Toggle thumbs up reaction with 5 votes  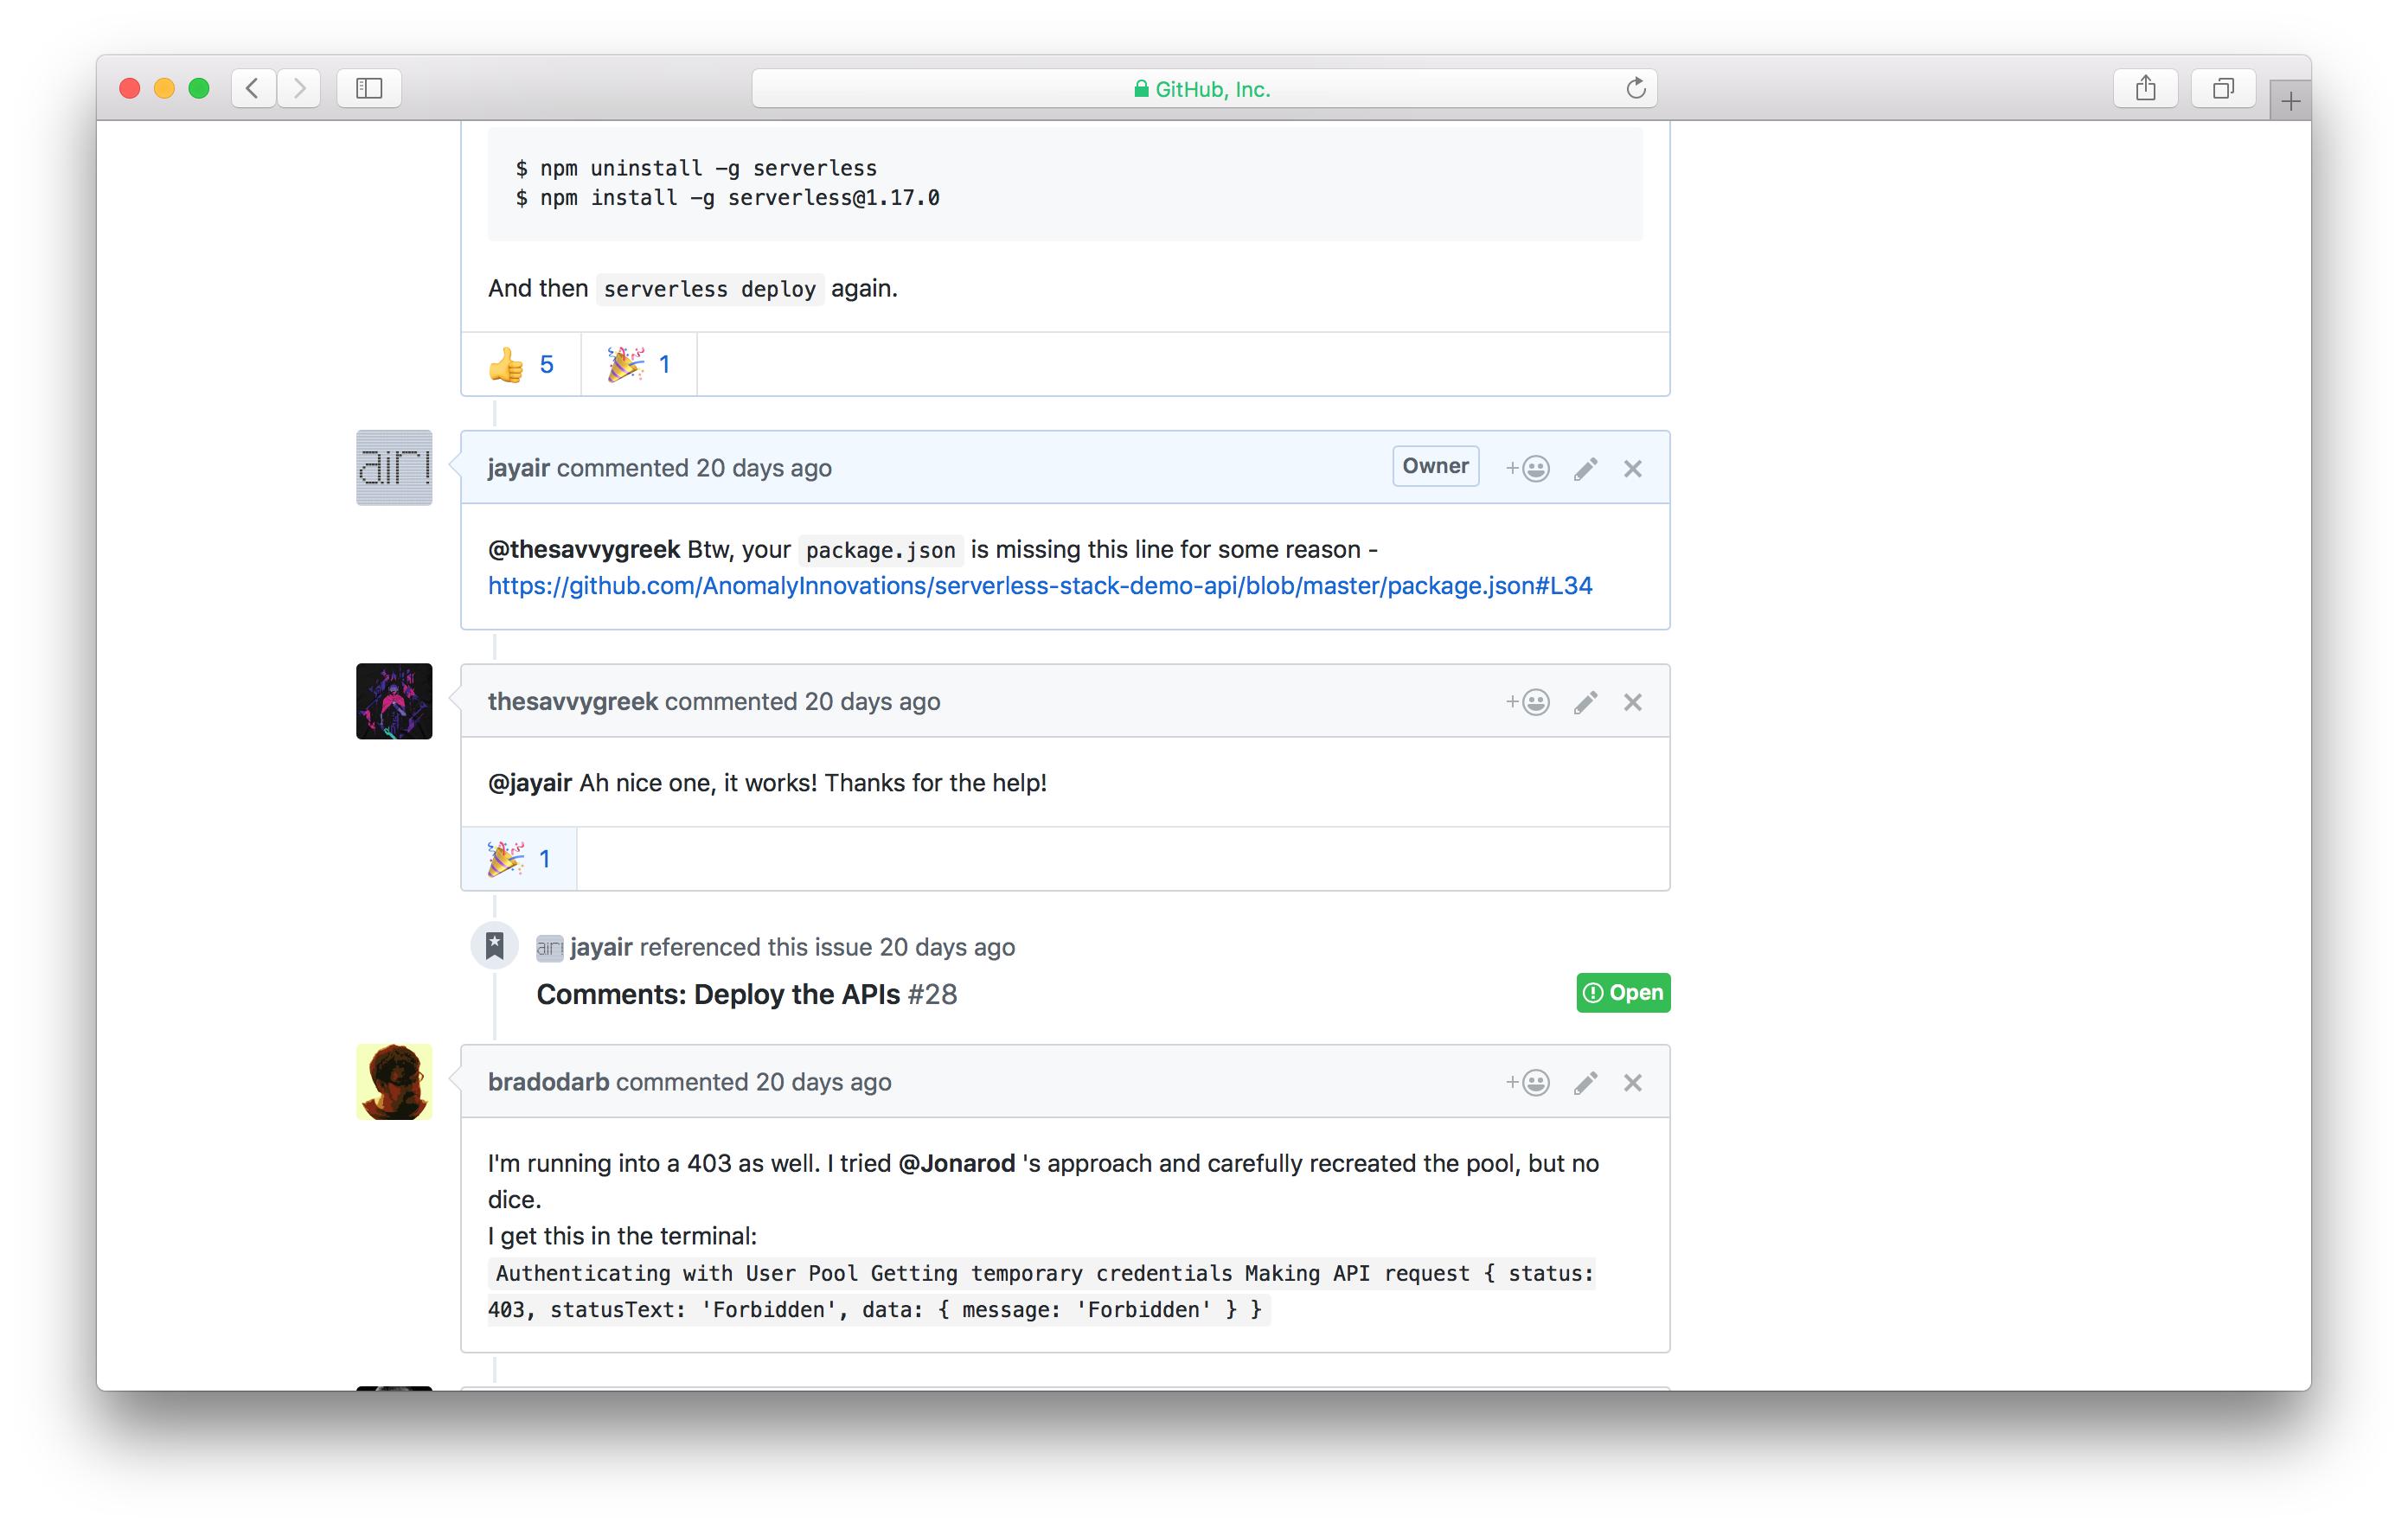coord(521,364)
